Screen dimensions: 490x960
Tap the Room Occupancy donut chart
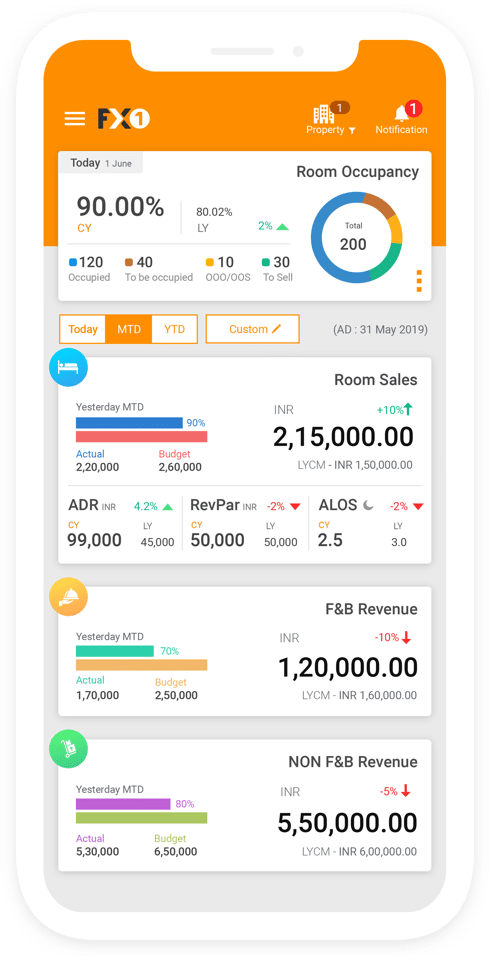click(x=356, y=237)
